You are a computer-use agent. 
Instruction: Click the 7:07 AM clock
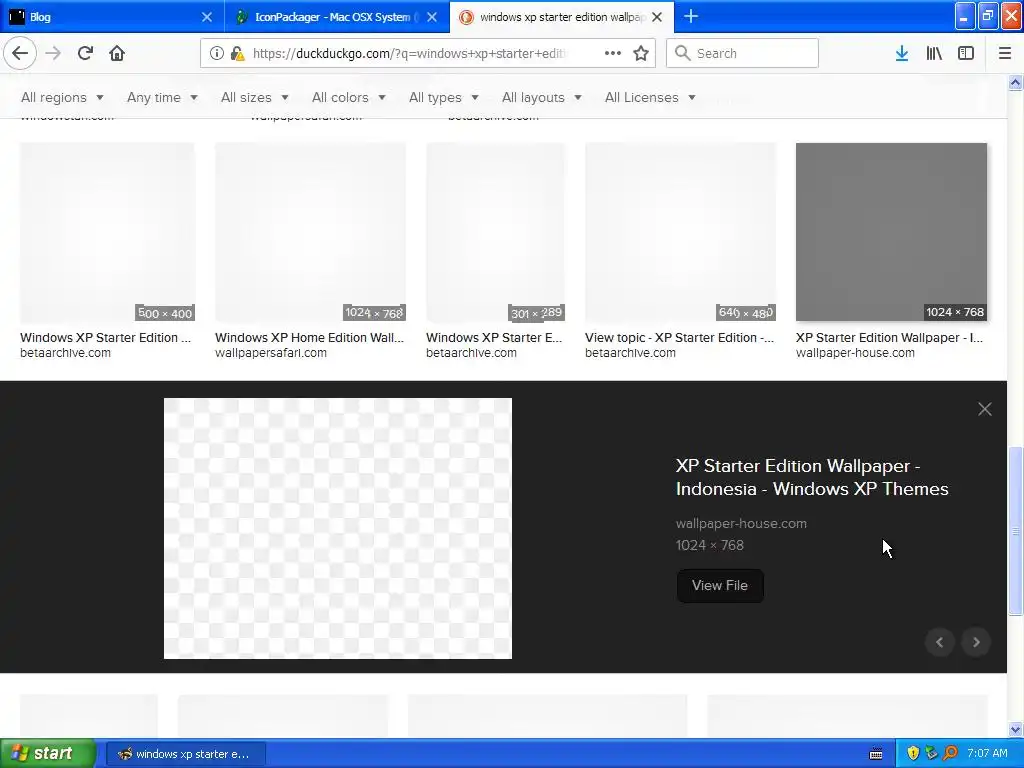[987, 753]
